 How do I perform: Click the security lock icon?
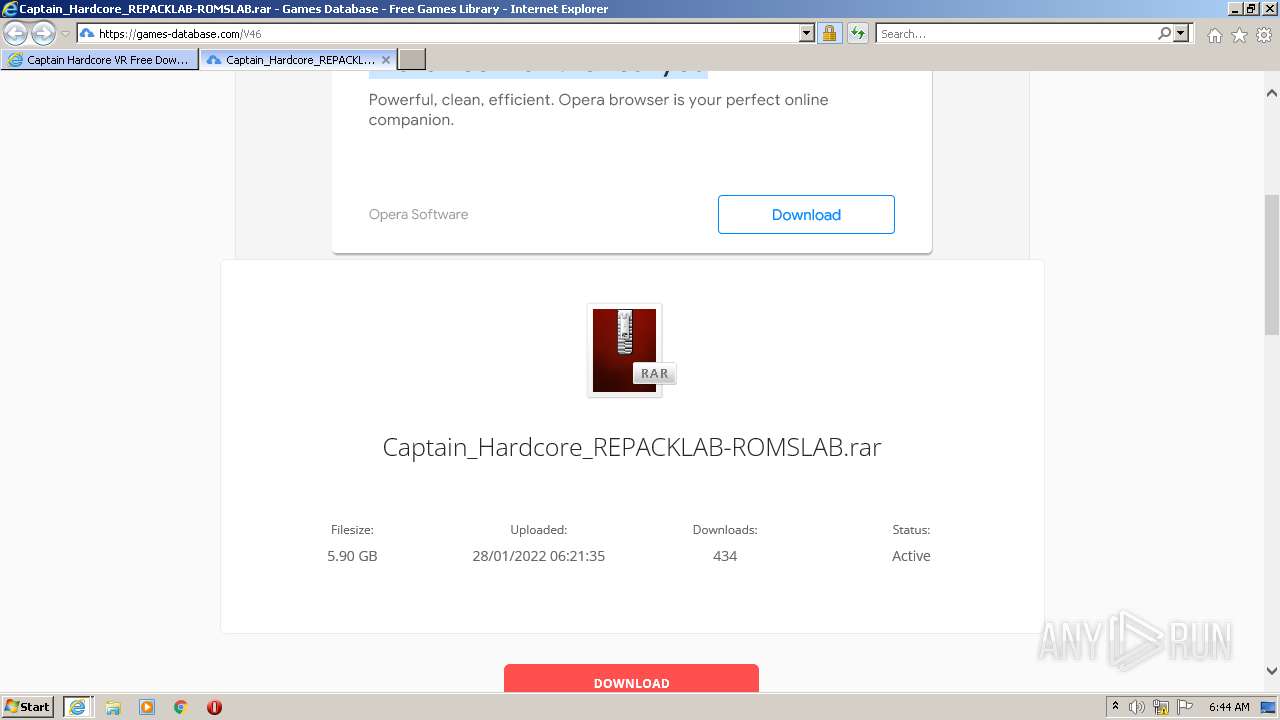[829, 34]
